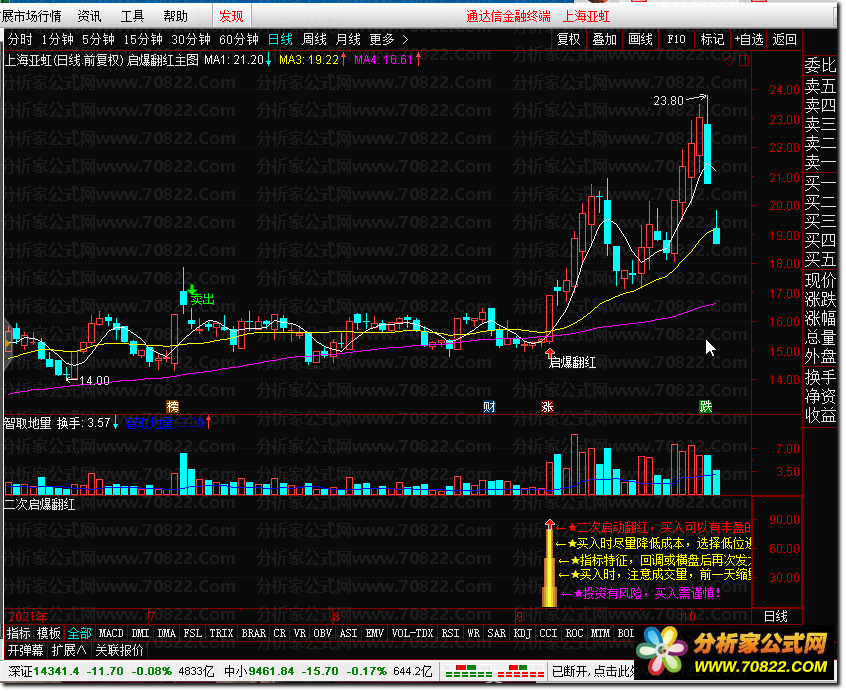Select the DMI indicator
Screen dimensions: 846x691
point(140,633)
